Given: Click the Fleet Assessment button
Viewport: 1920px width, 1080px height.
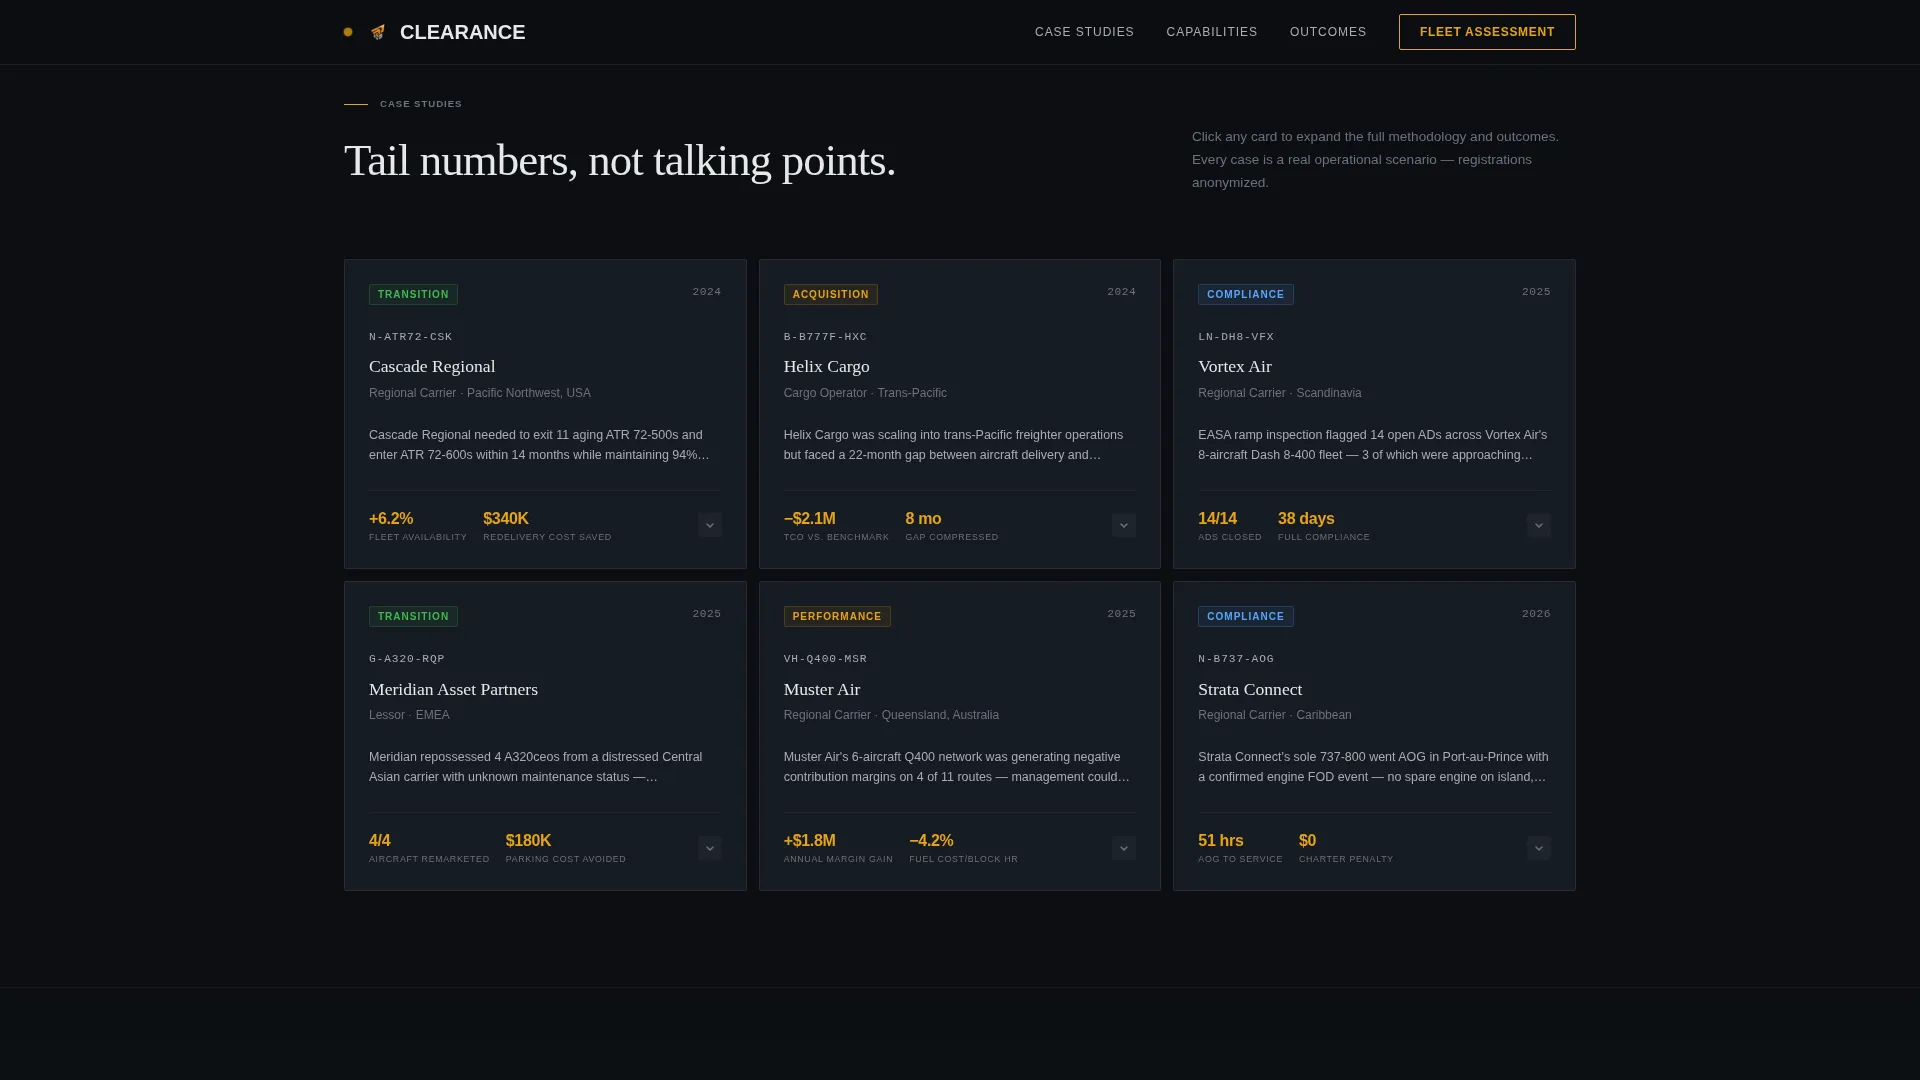Looking at the screenshot, I should [x=1487, y=32].
